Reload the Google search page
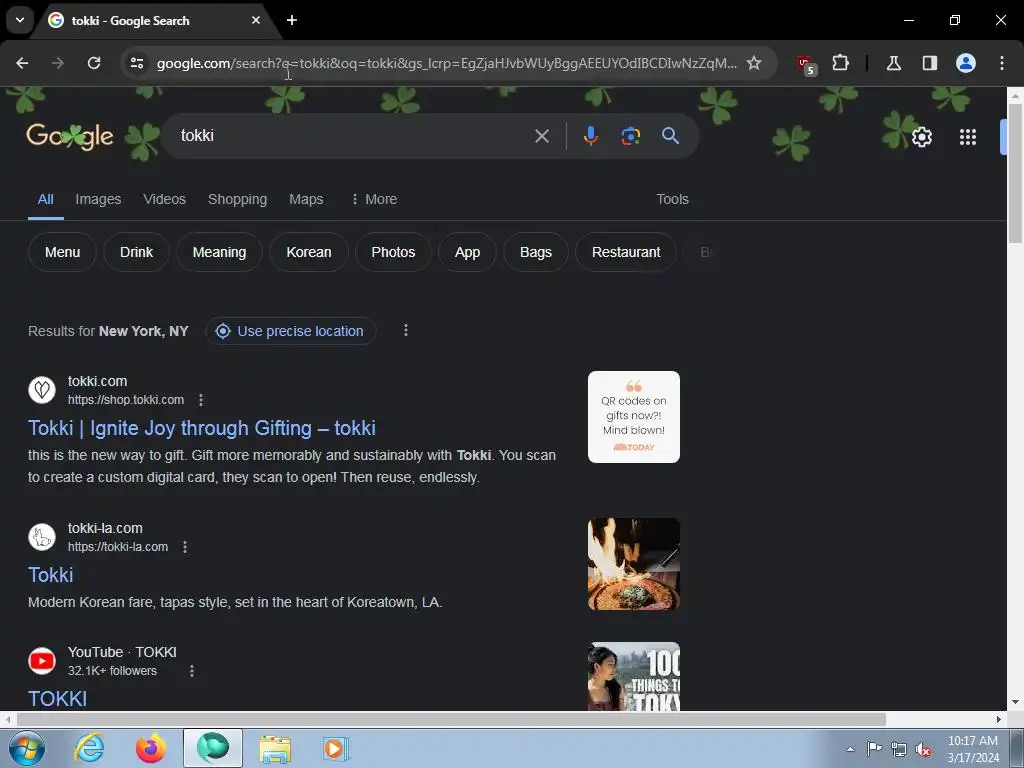Screen dimensions: 1024x768 point(94,63)
